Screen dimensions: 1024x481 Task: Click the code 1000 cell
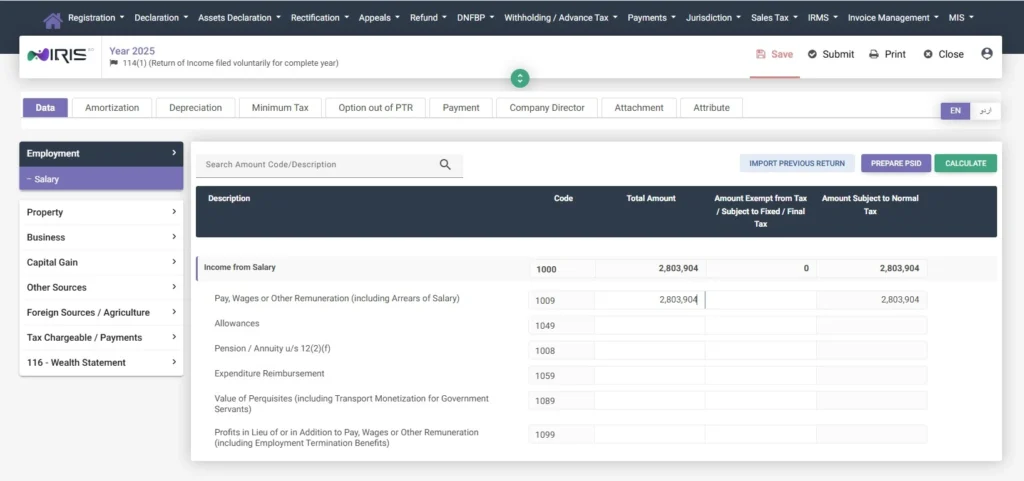[562, 269]
